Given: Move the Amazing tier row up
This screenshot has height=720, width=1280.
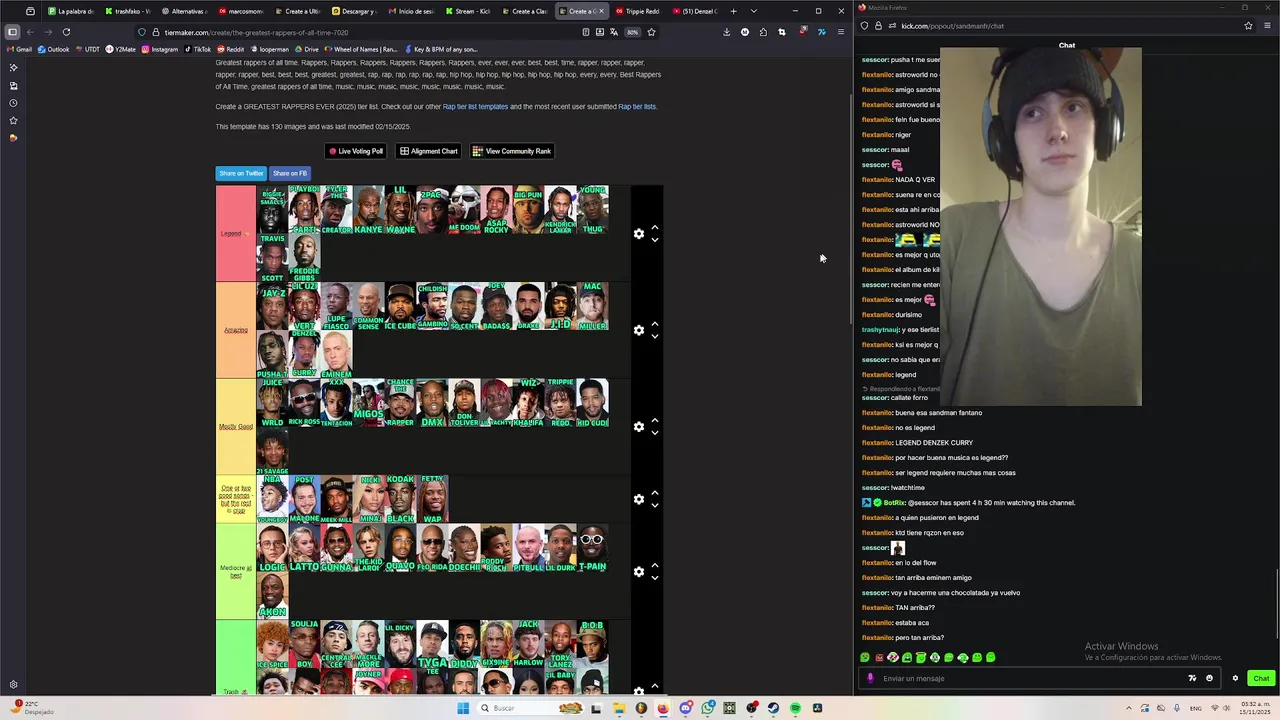Looking at the screenshot, I should click(655, 324).
